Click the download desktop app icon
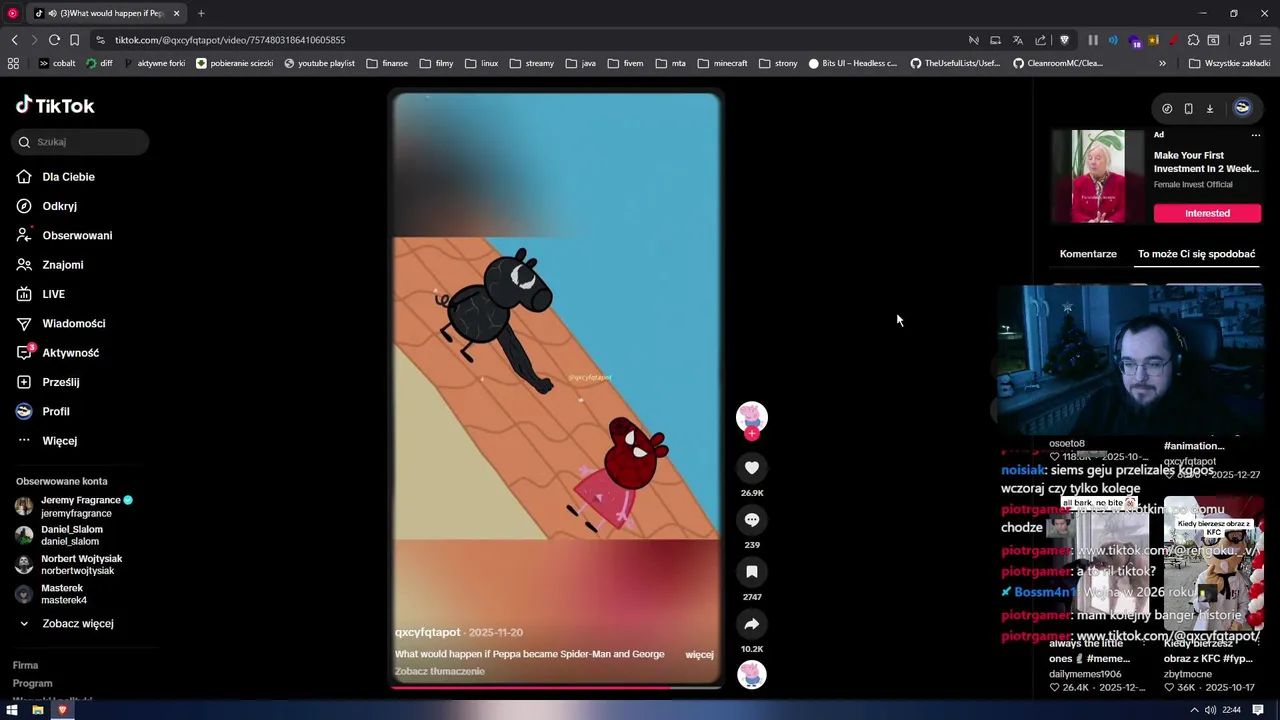 point(1209,108)
